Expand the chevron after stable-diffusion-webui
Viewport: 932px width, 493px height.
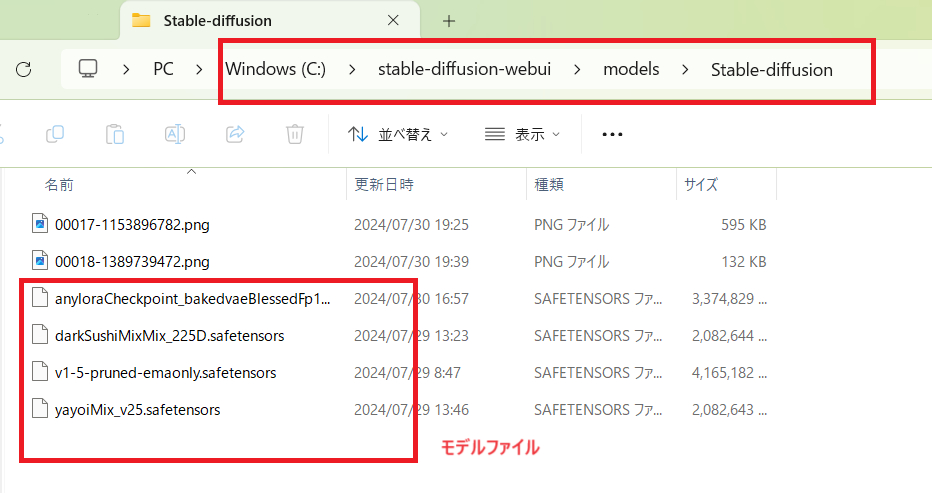click(577, 70)
